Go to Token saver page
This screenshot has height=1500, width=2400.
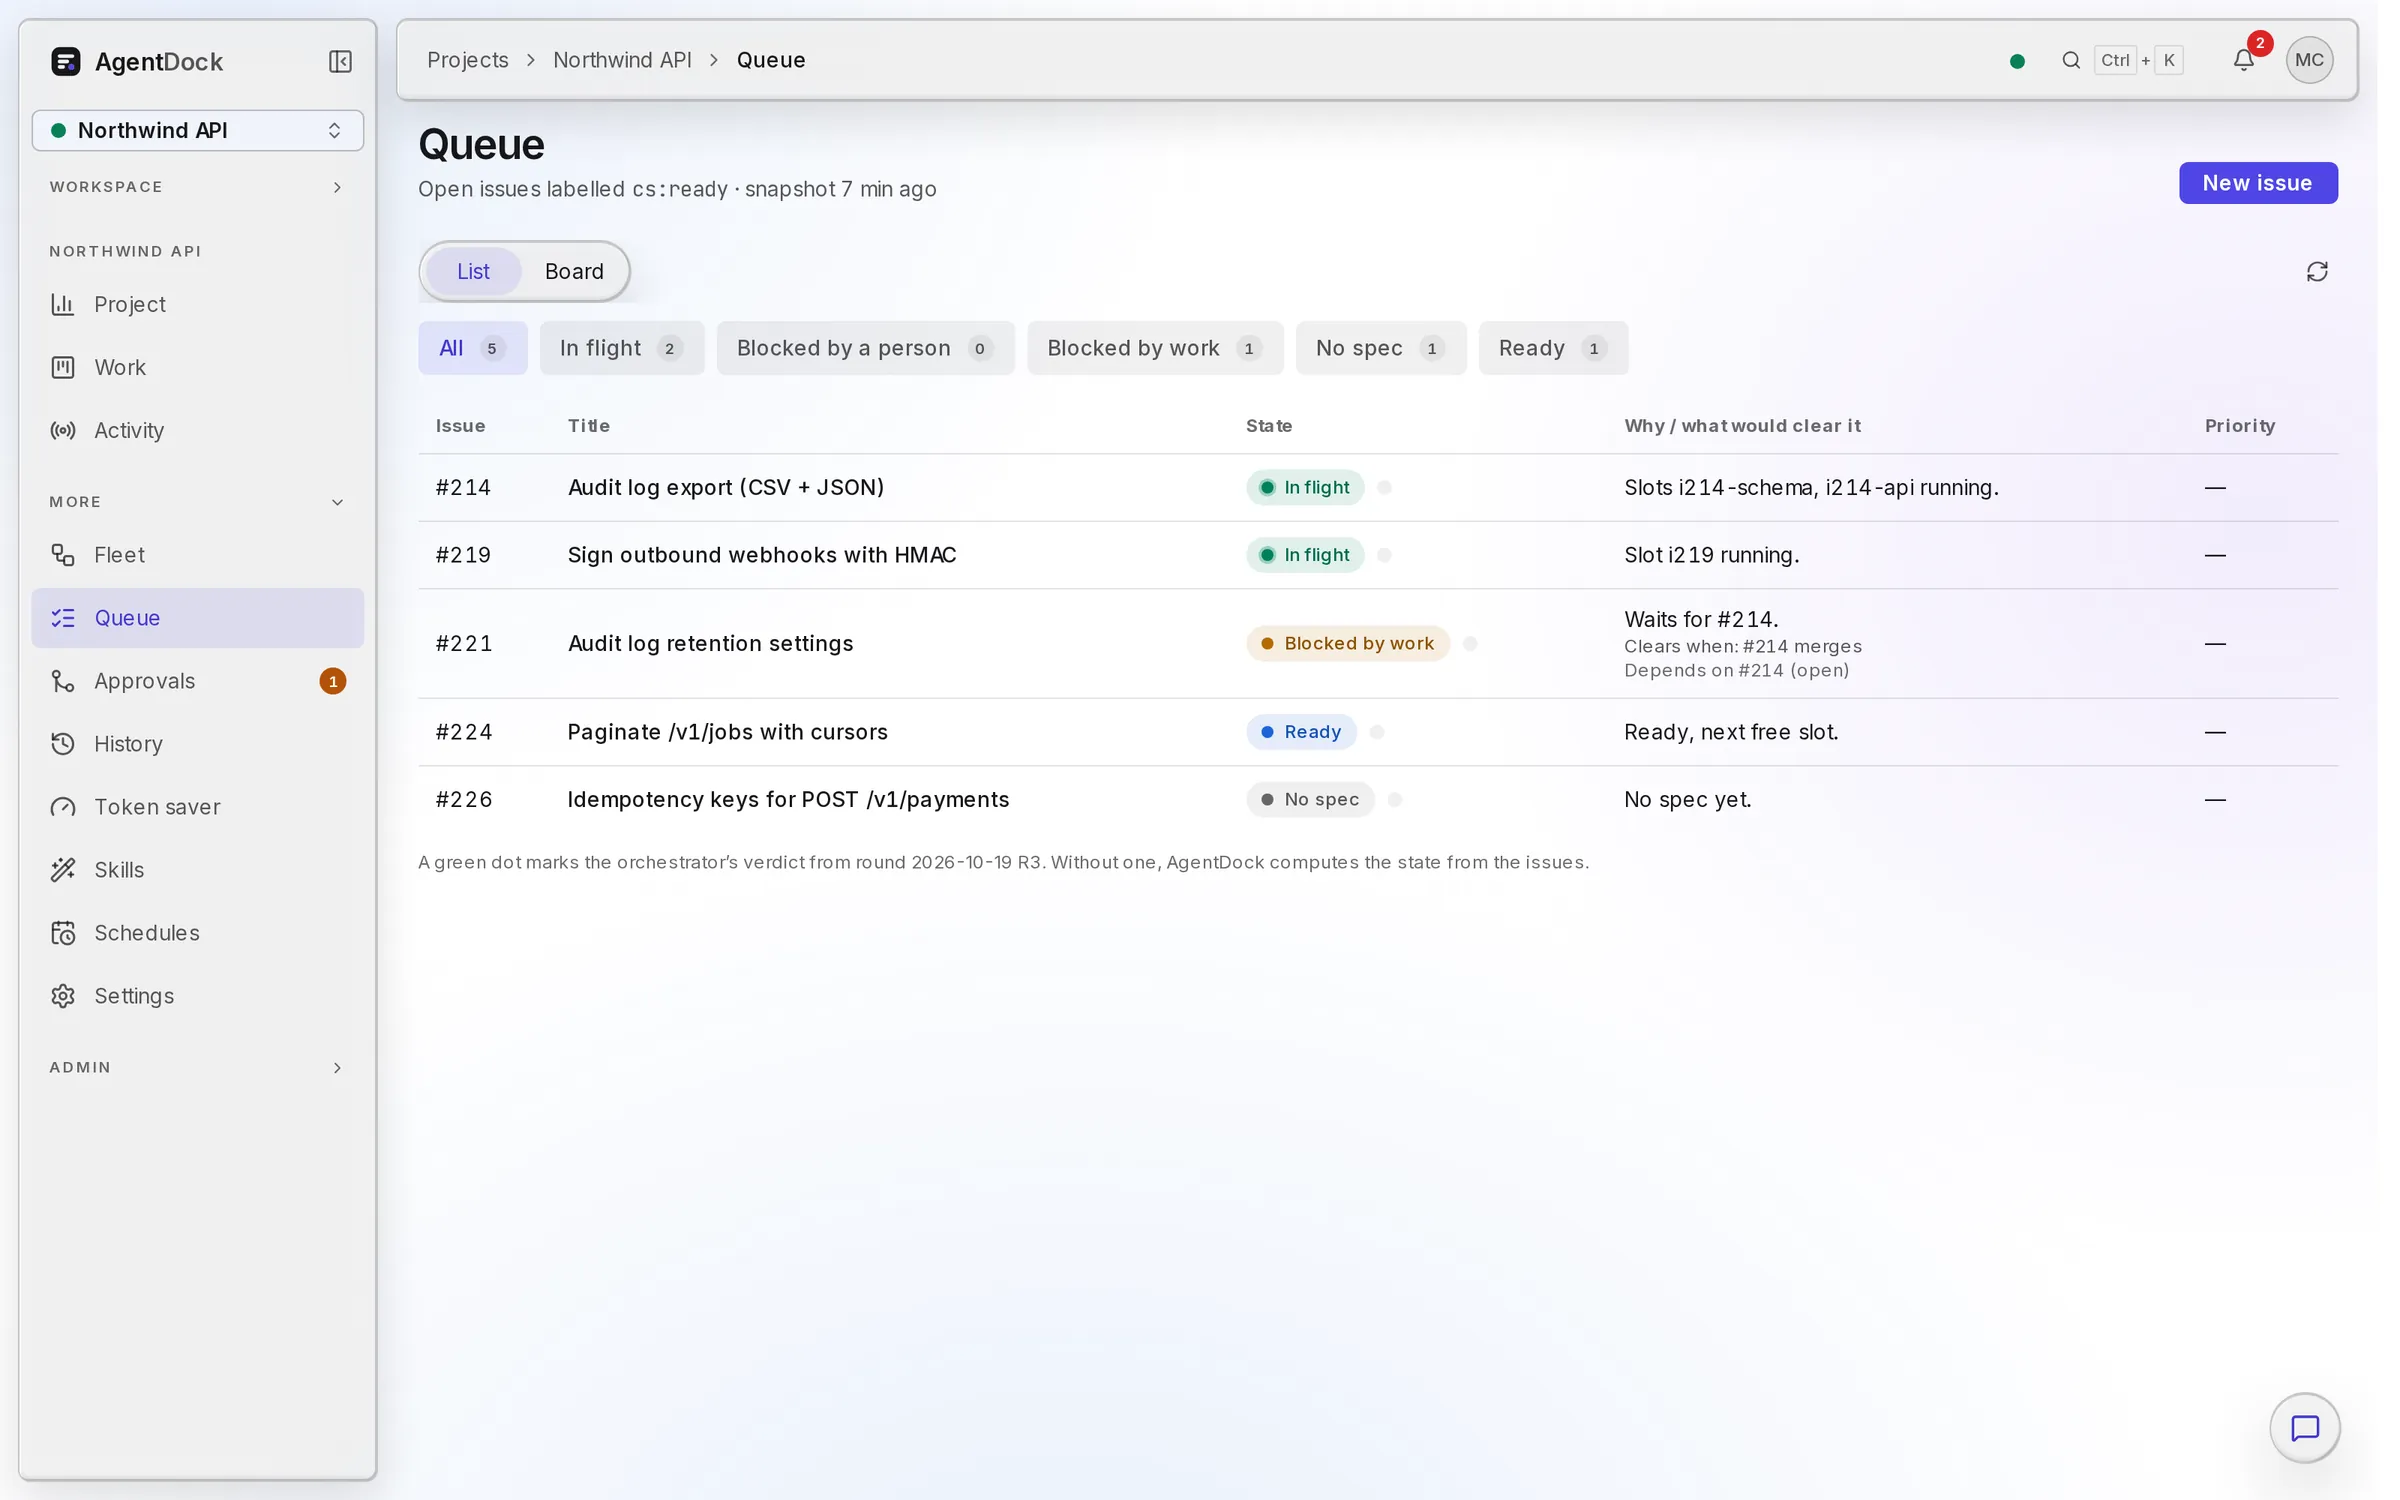(x=197, y=807)
